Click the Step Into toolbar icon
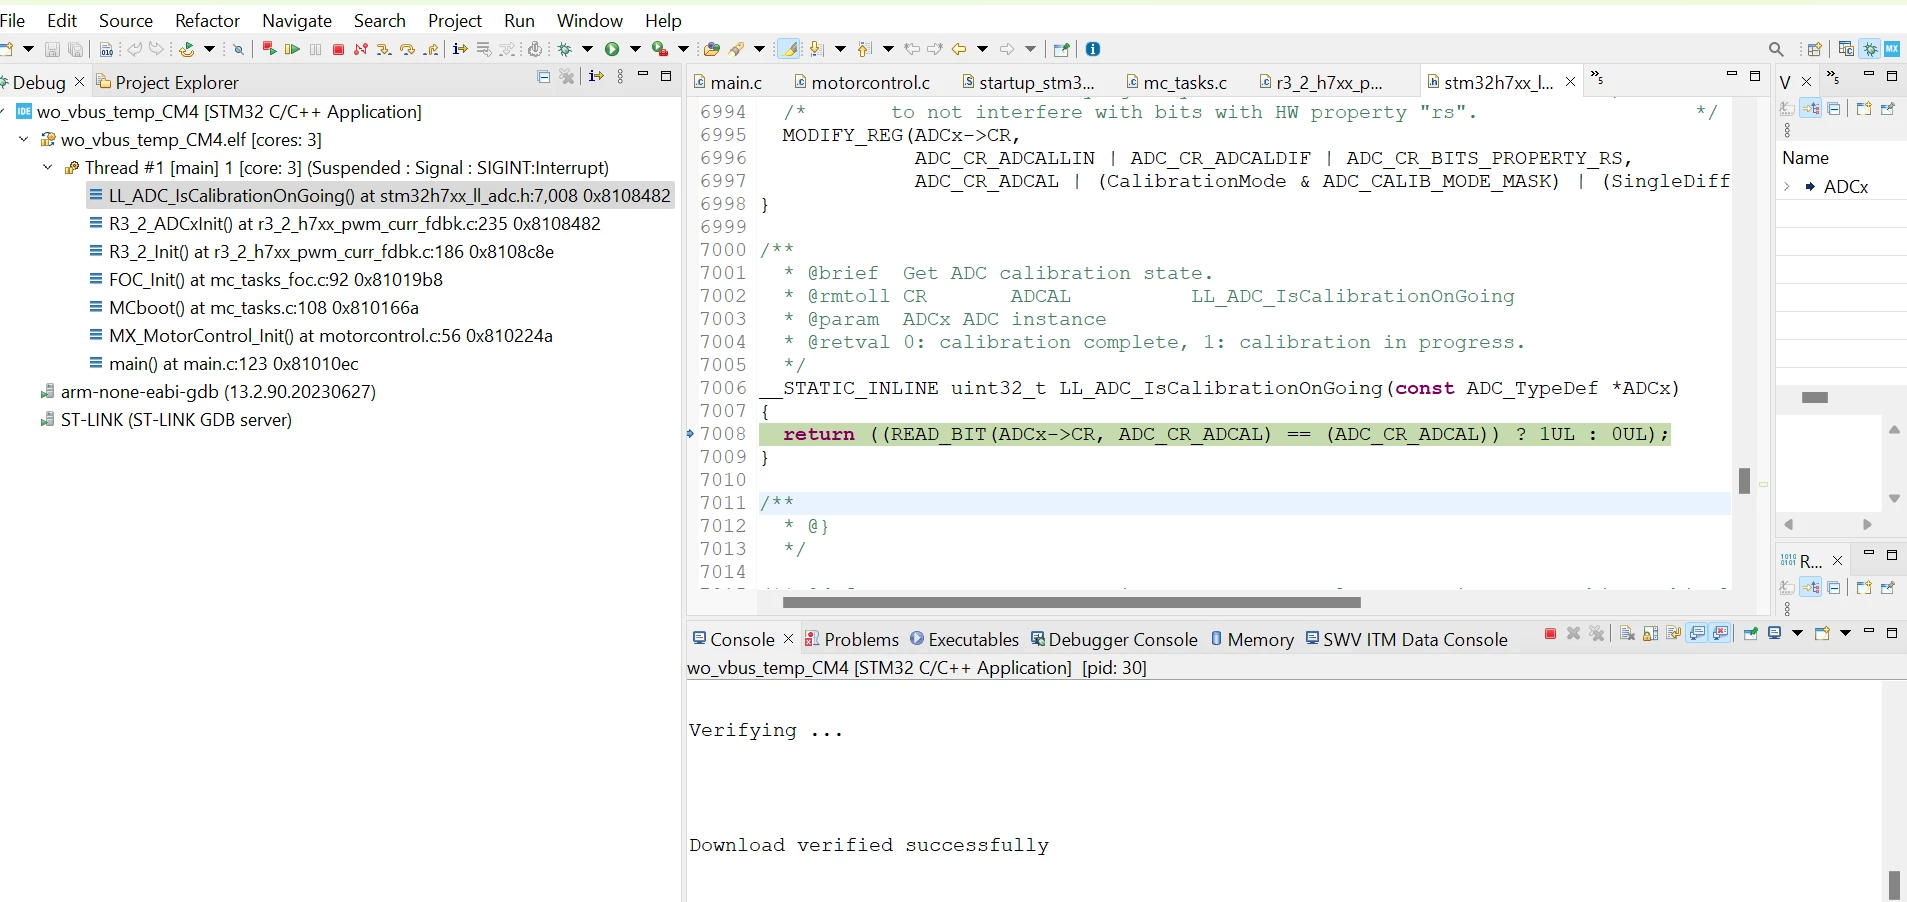The image size is (1907, 902). [x=384, y=49]
